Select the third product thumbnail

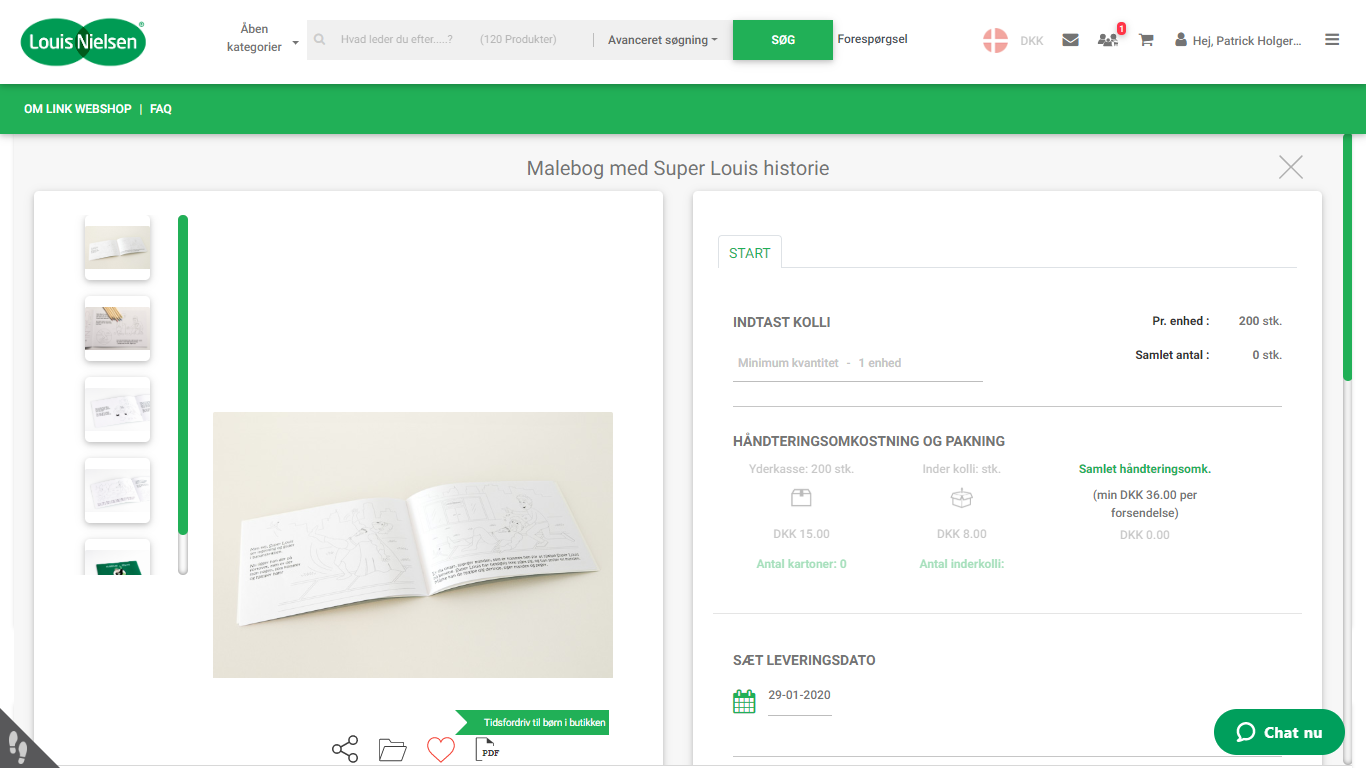pos(117,409)
